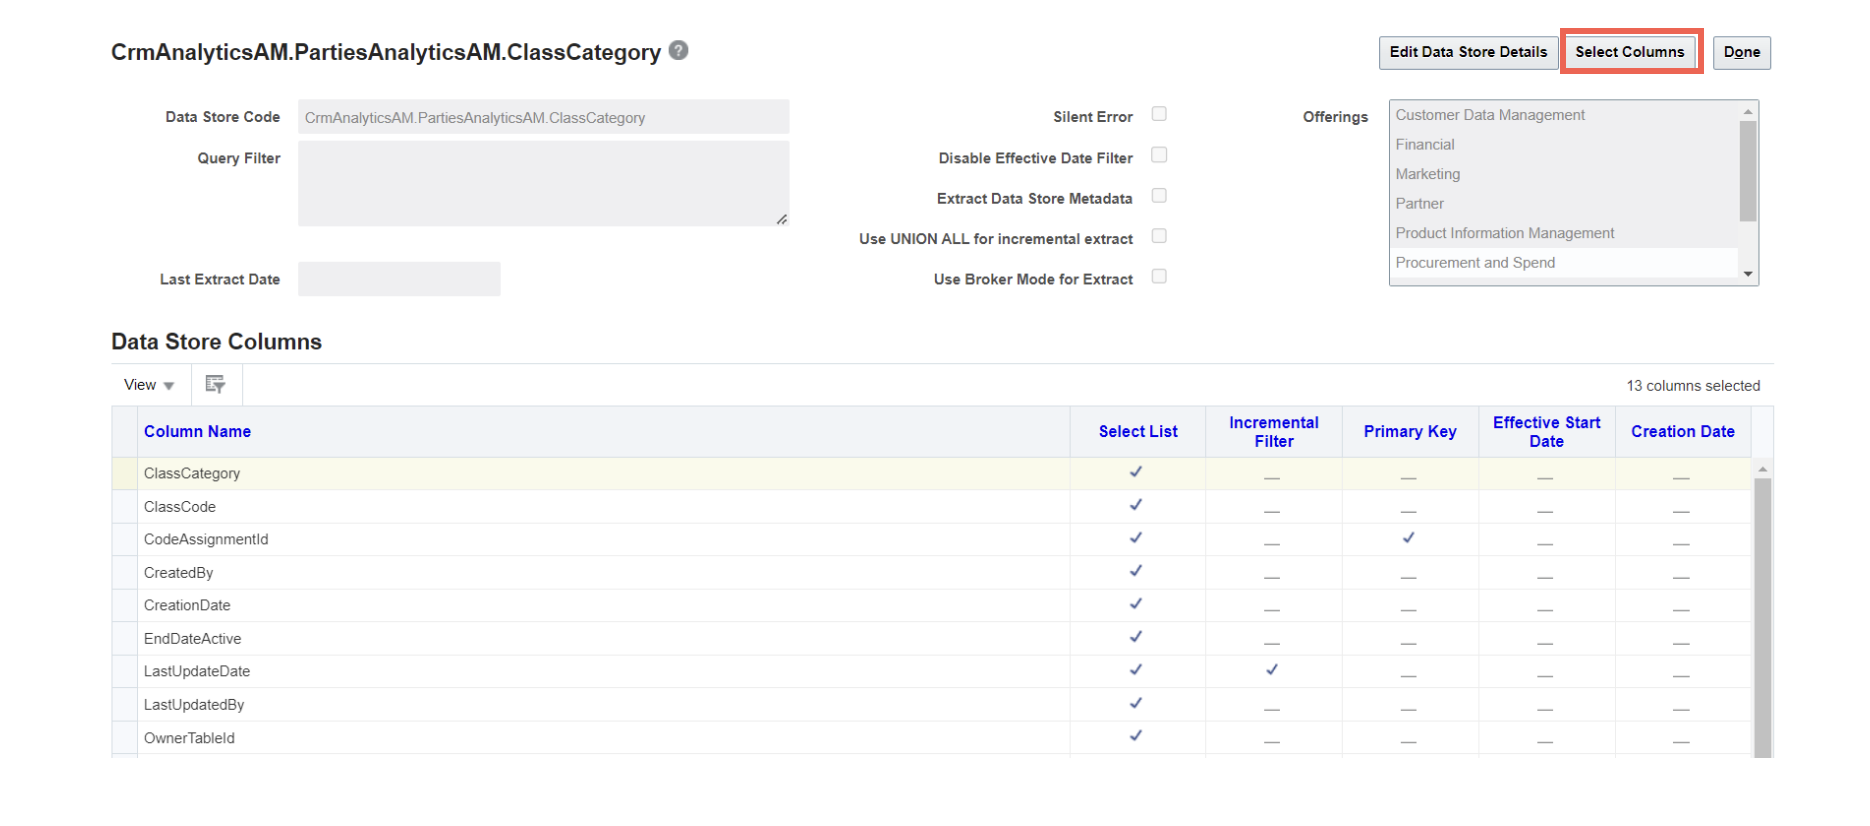Enable Use Broker Mode for Extract
The height and width of the screenshot is (826, 1870).
[1159, 277]
